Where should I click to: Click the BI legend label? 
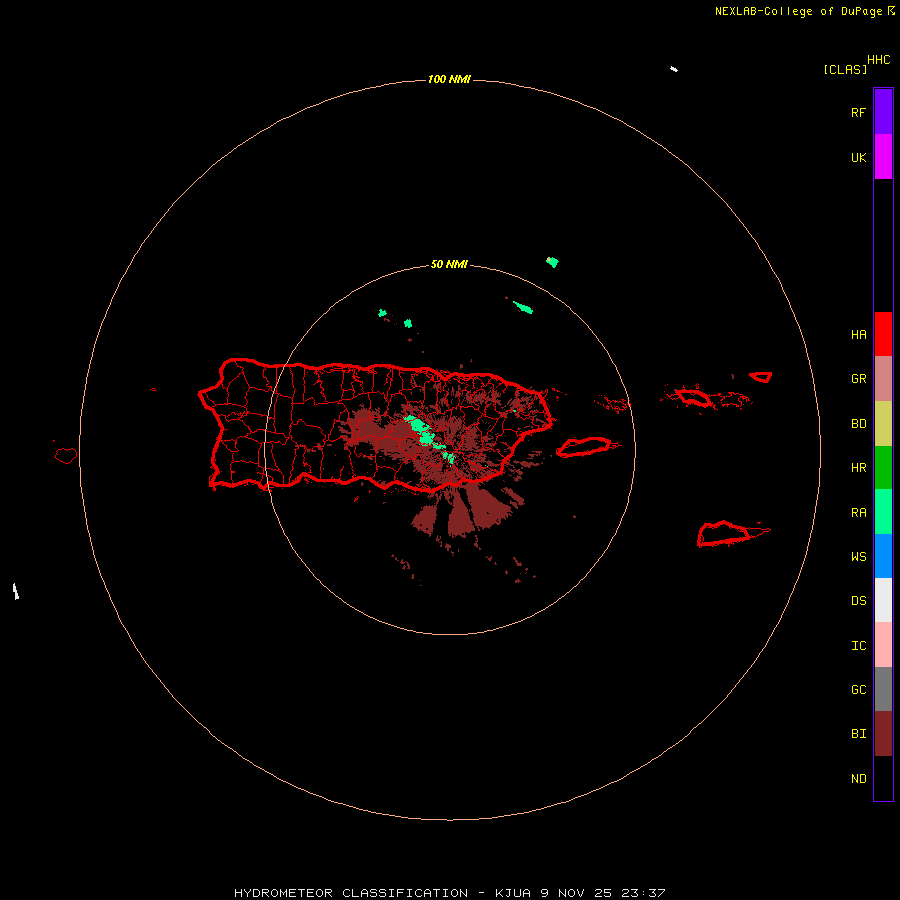click(x=859, y=734)
